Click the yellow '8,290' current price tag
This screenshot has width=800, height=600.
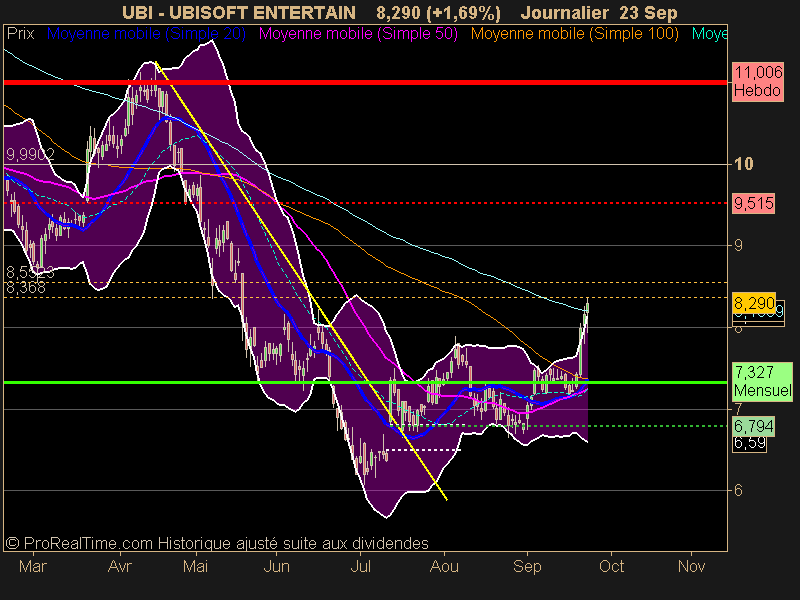pyautogui.click(x=754, y=304)
